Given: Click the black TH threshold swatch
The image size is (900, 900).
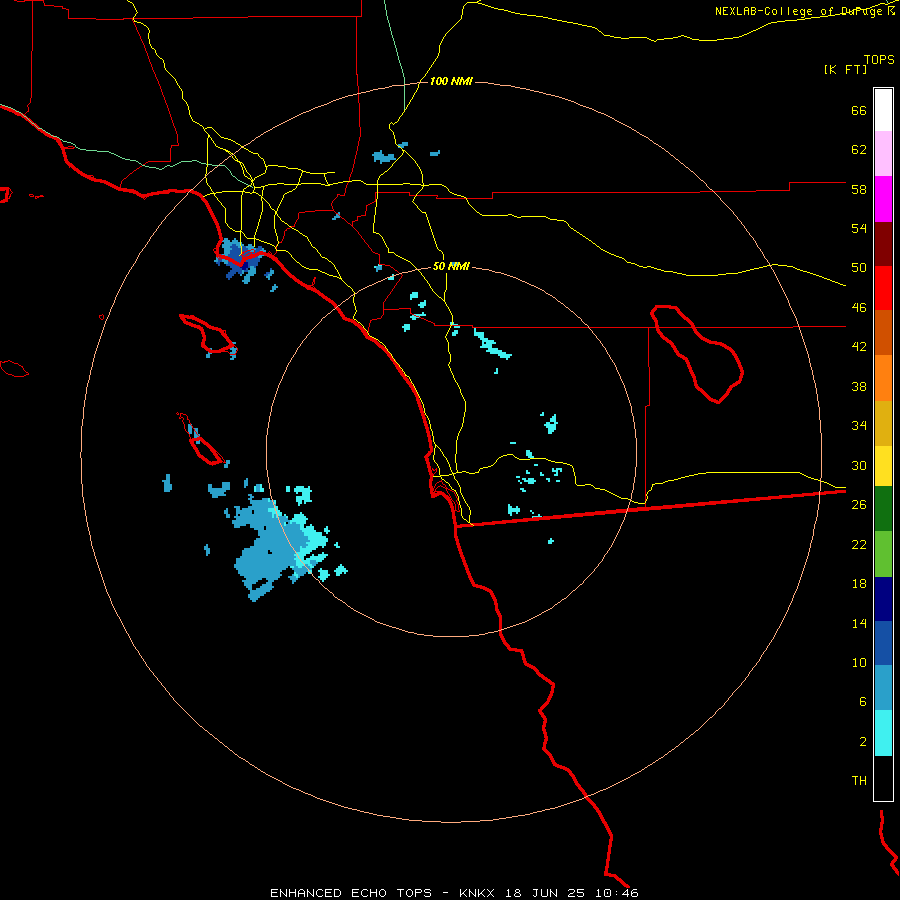Looking at the screenshot, I should pyautogui.click(x=883, y=778).
